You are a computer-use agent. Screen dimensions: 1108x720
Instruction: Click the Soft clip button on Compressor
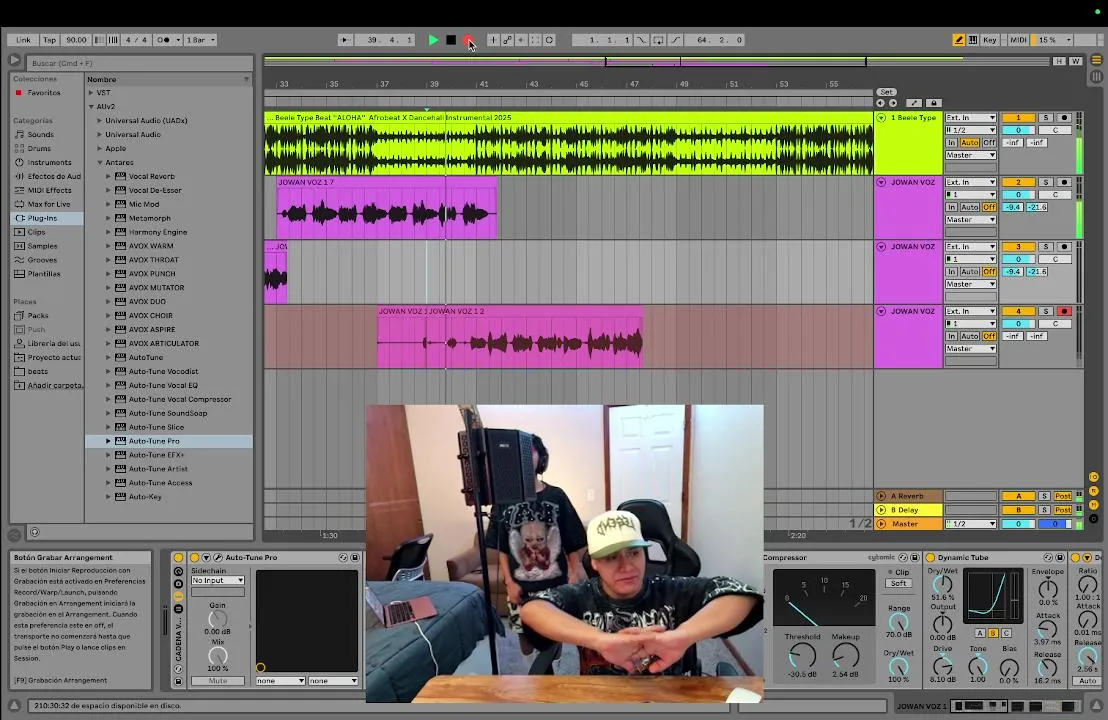[899, 584]
